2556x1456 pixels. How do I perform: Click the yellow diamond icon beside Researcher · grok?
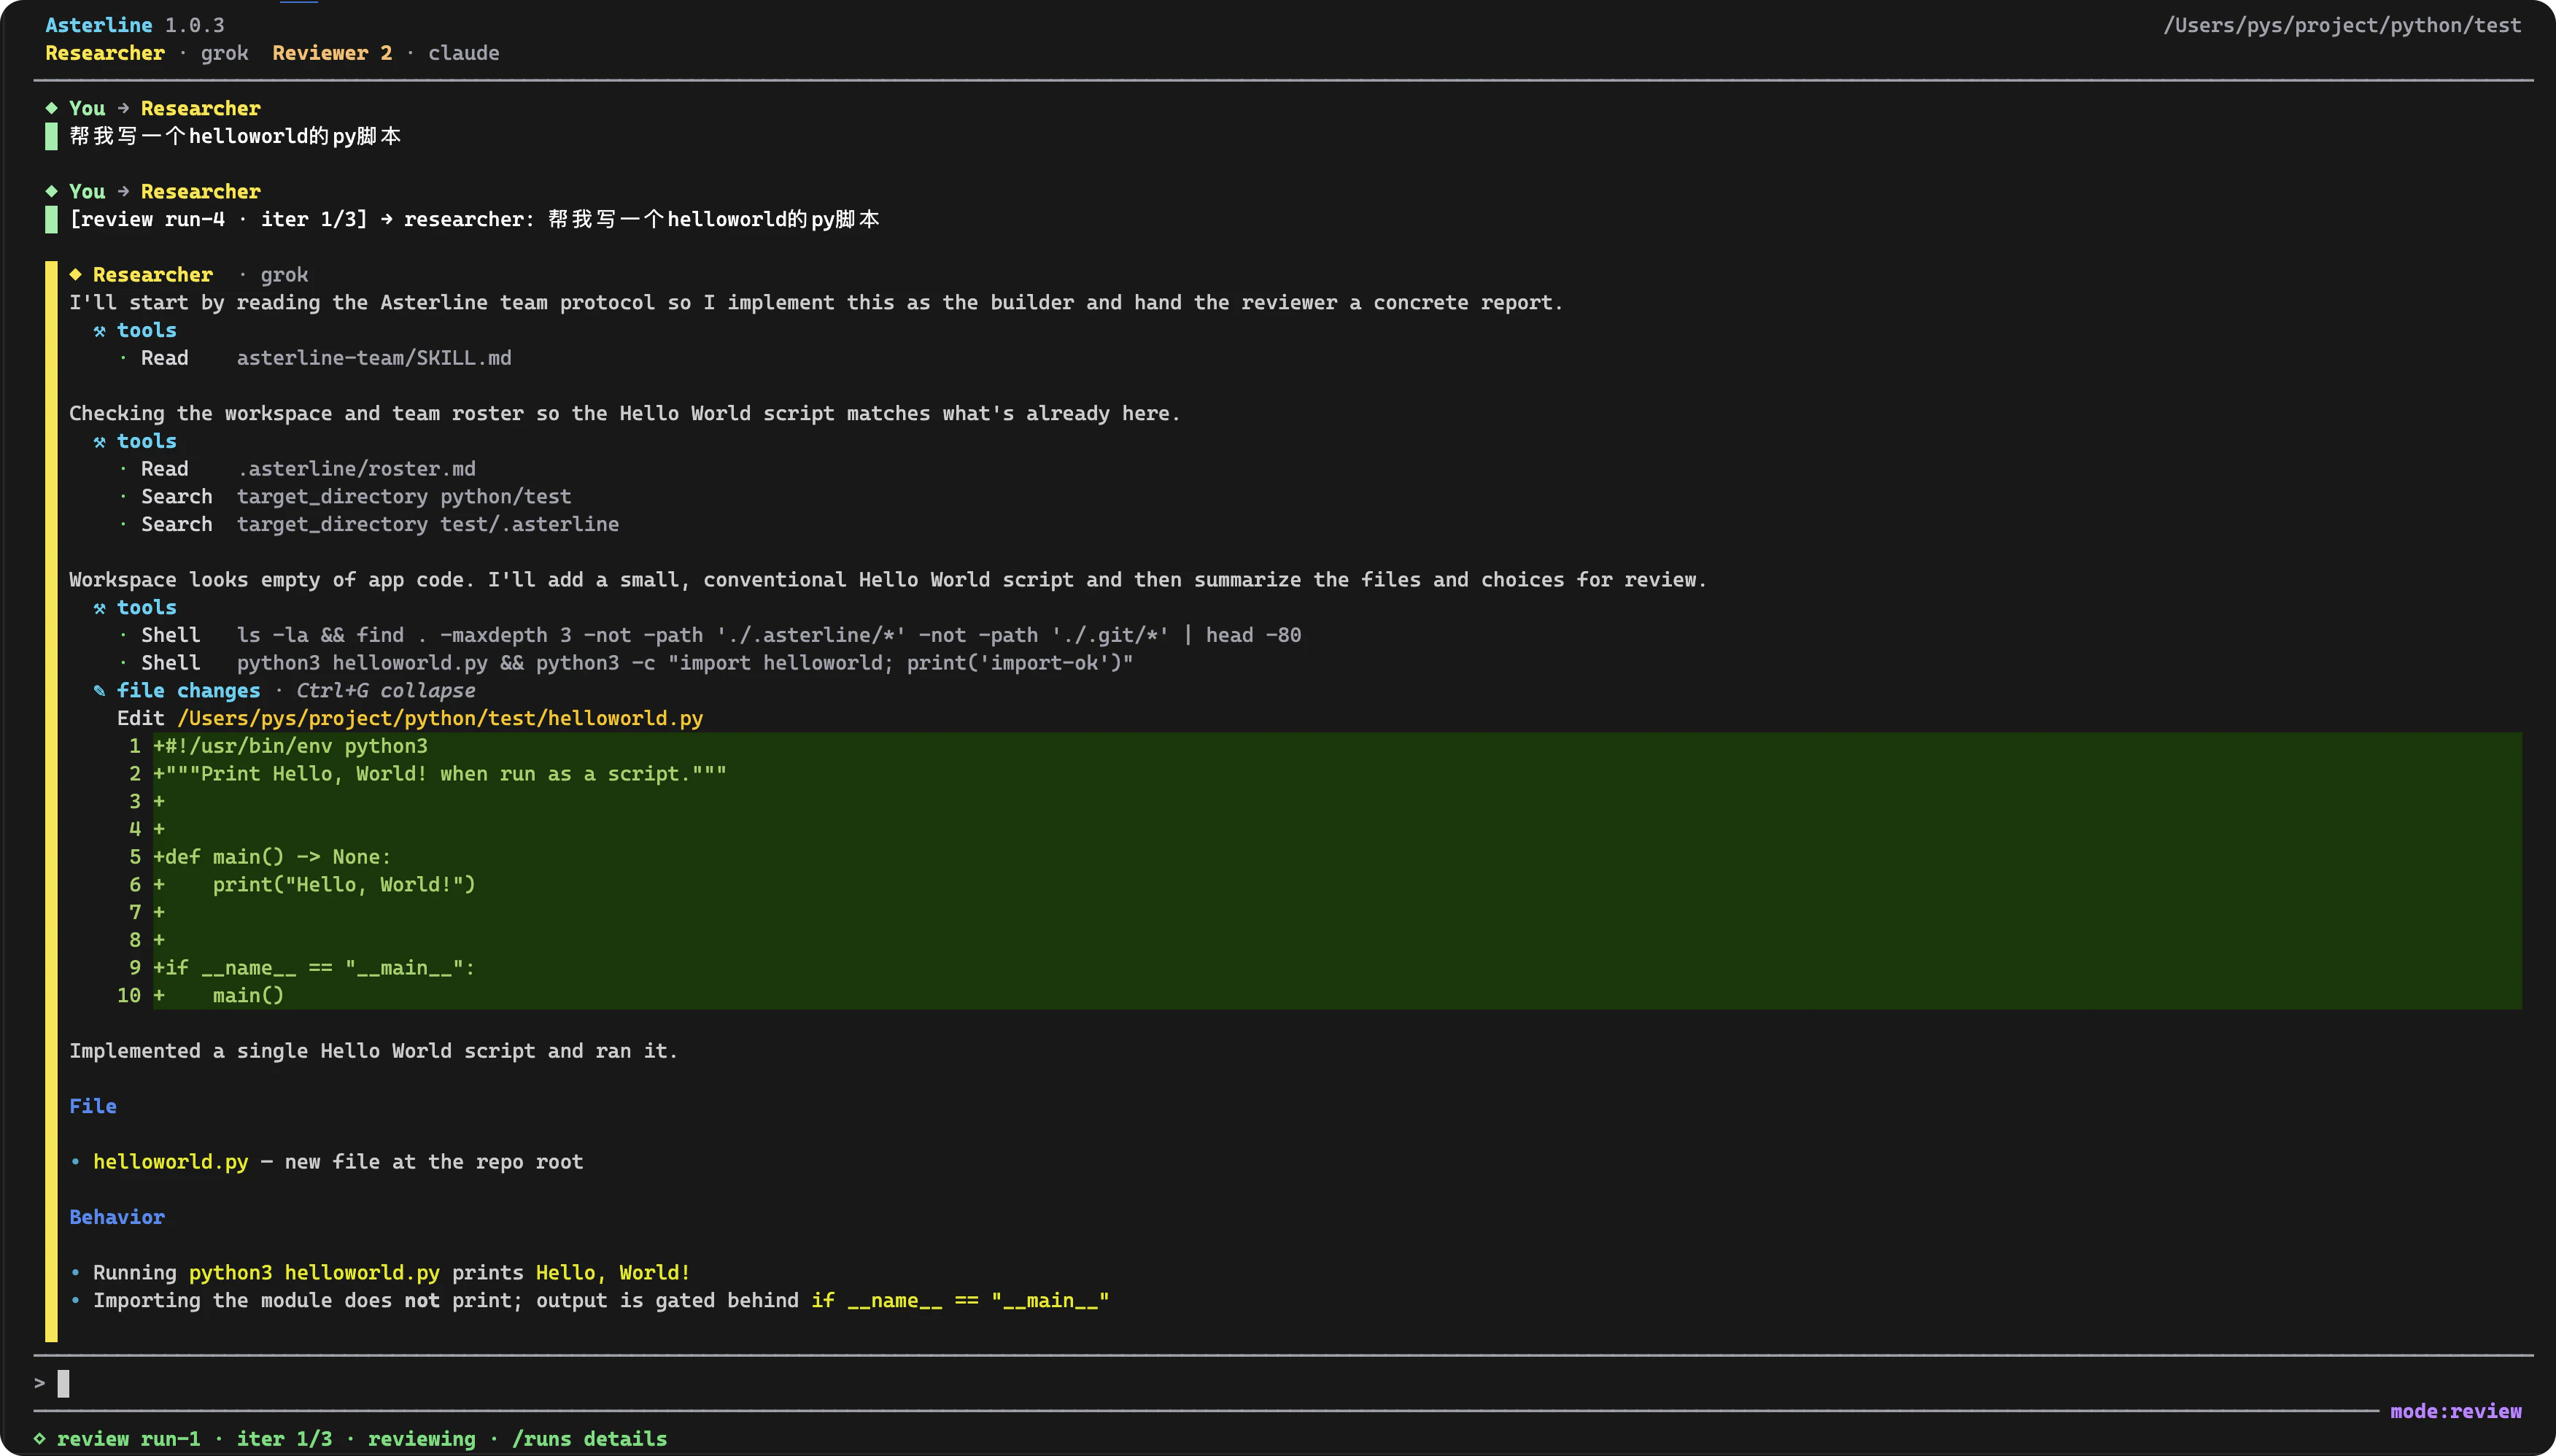pyautogui.click(x=76, y=274)
